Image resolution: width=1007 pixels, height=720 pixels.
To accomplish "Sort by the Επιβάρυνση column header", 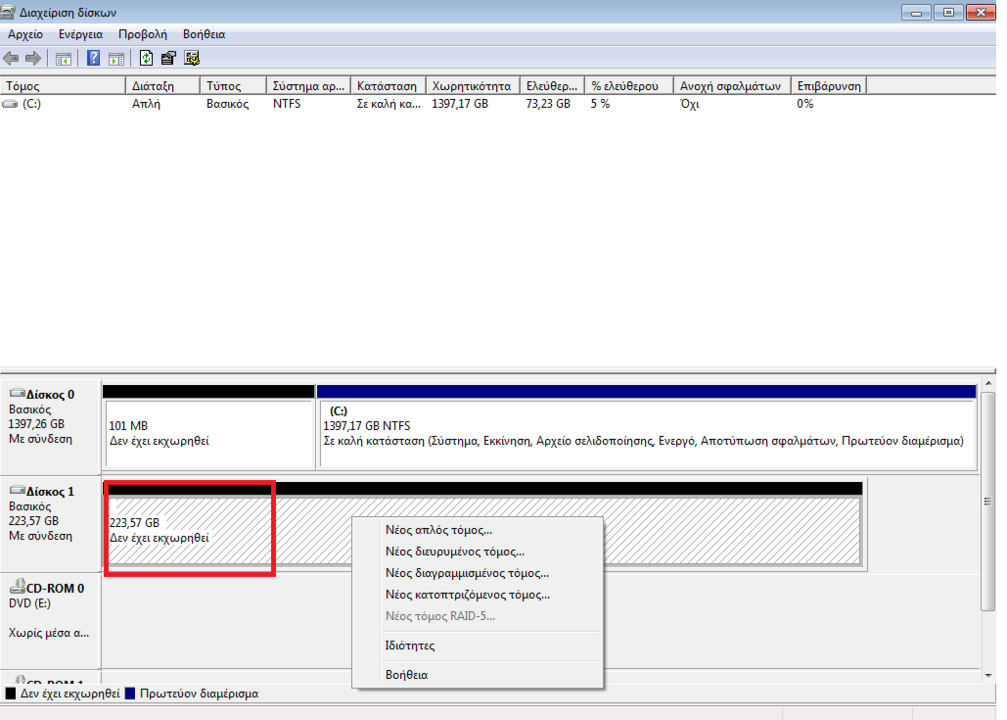I will pyautogui.click(x=829, y=86).
